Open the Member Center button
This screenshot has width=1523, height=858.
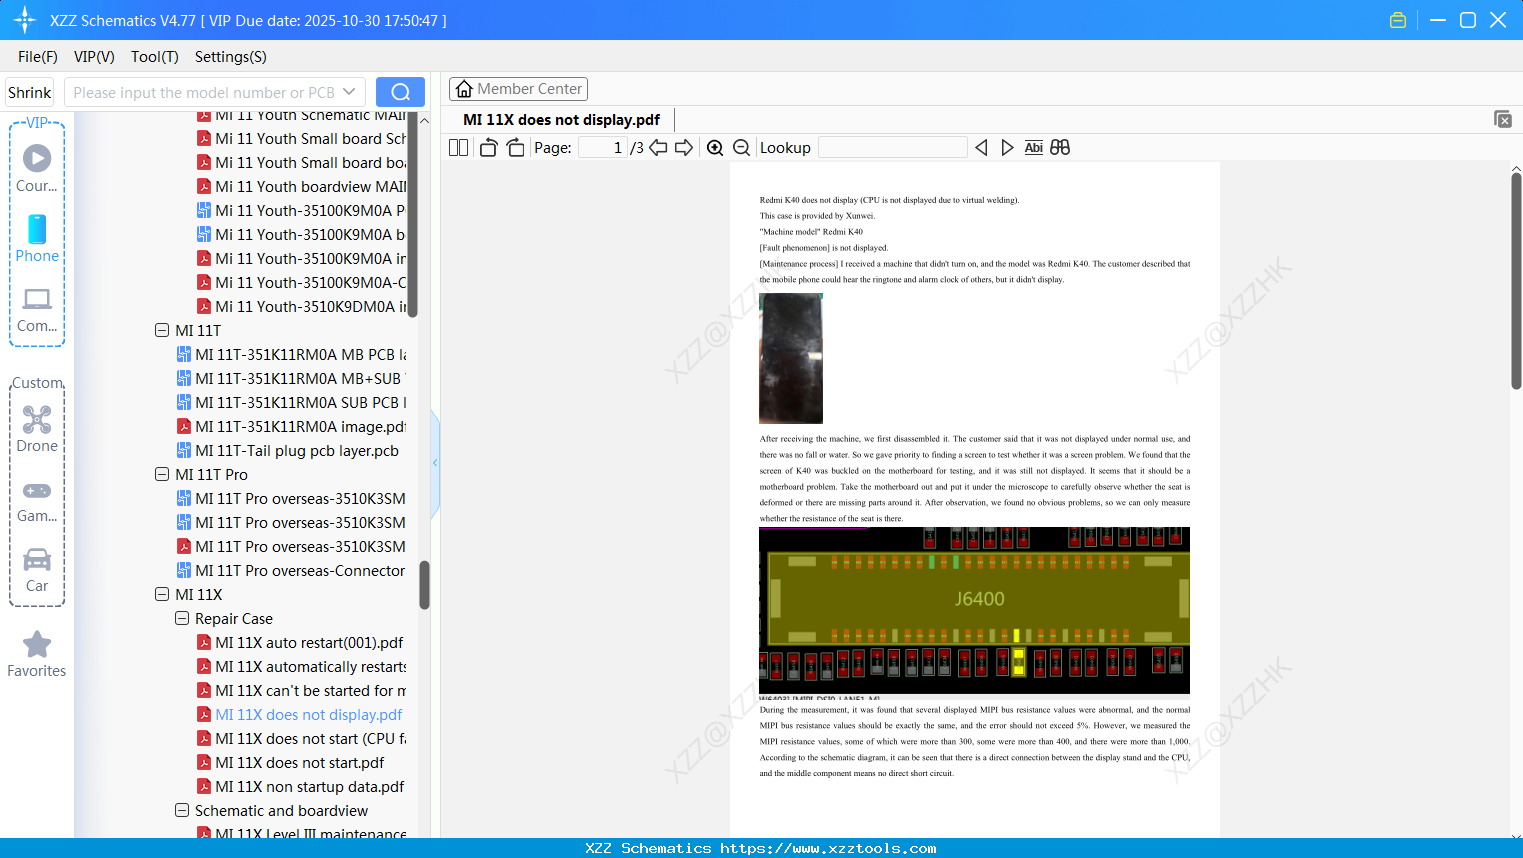coord(518,89)
